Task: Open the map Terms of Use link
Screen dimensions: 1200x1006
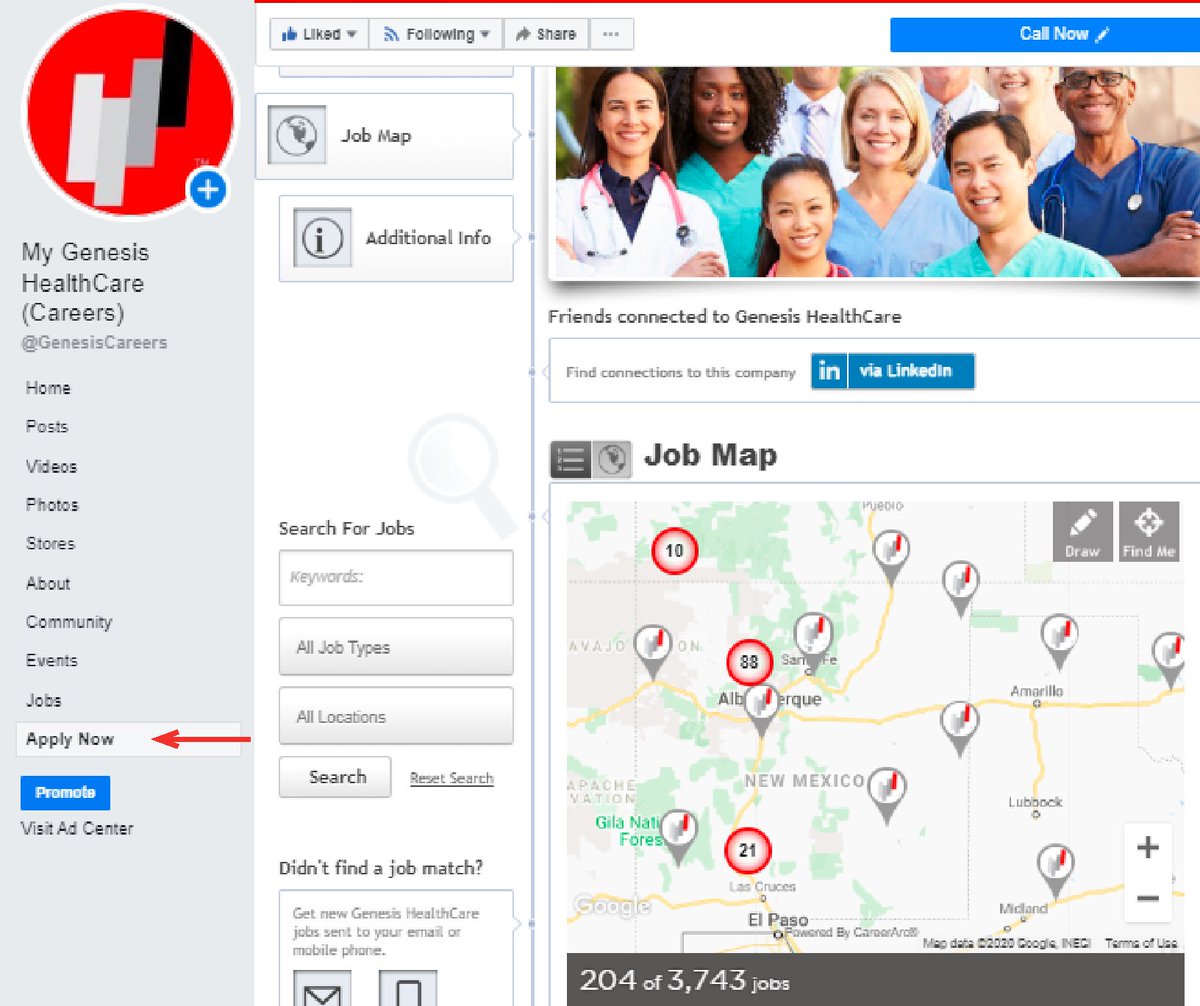Action: 1141,943
